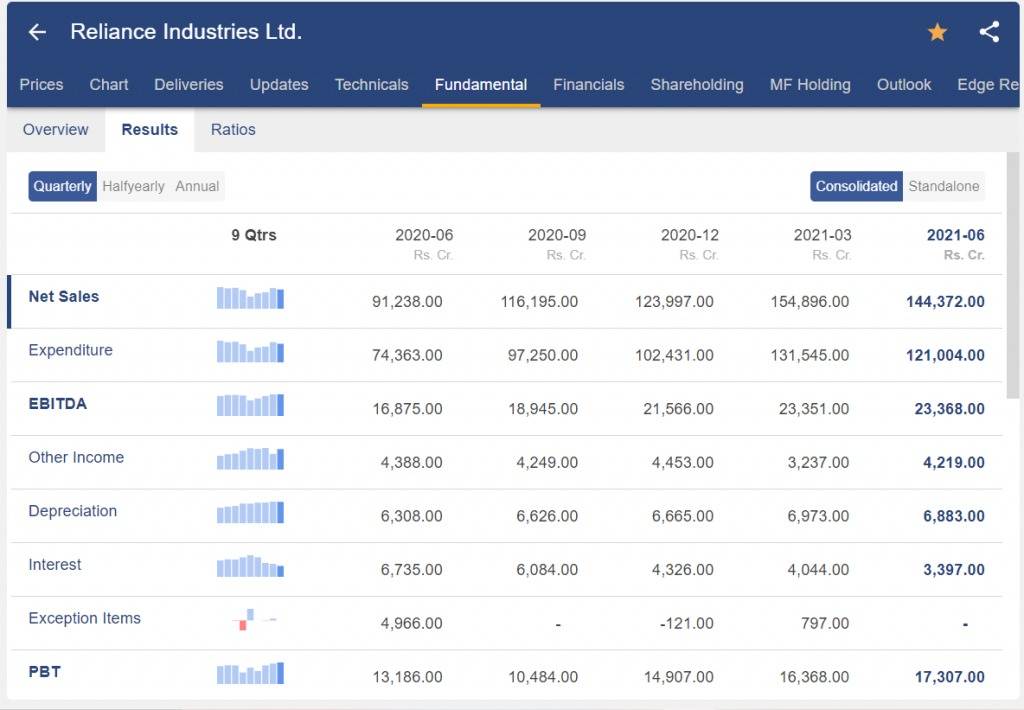Click the Net Sales row label
1024x710 pixels.
pyautogui.click(x=64, y=297)
